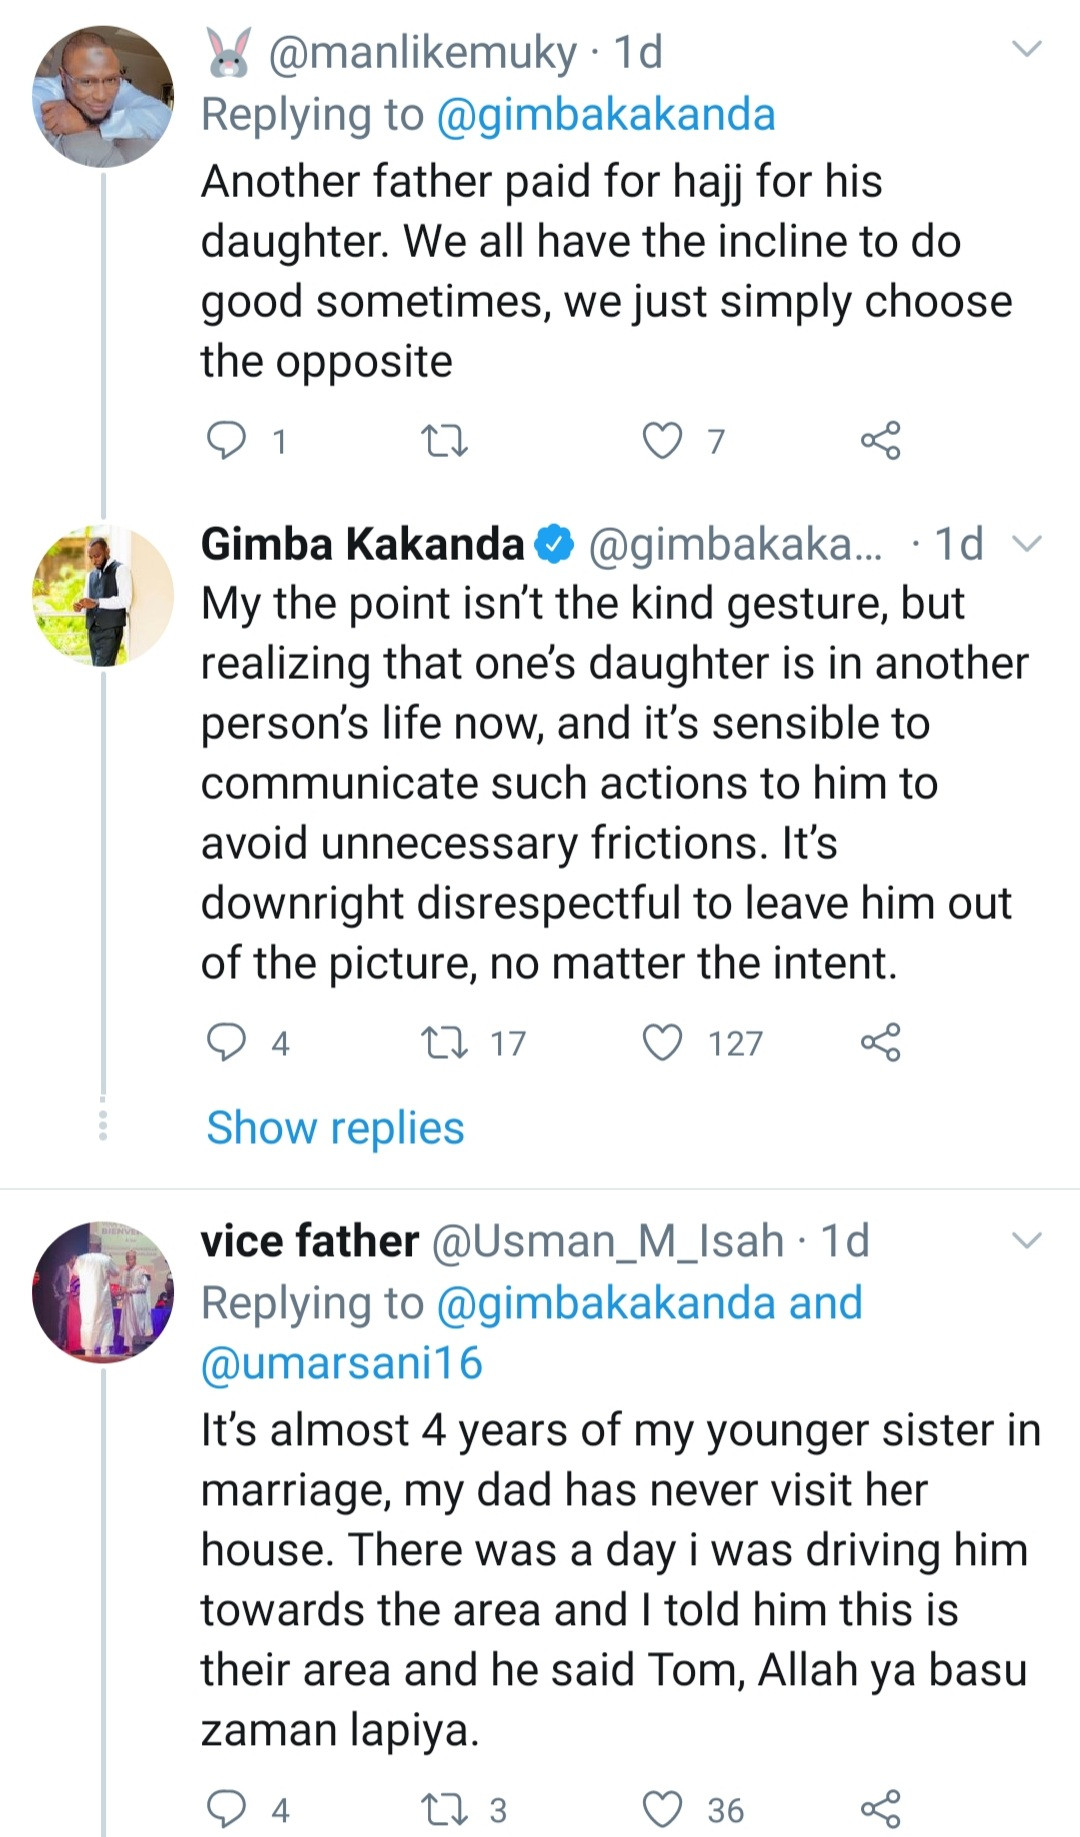Retweet Gimba Kakanda's tweet with 17 retweets

(444, 1042)
